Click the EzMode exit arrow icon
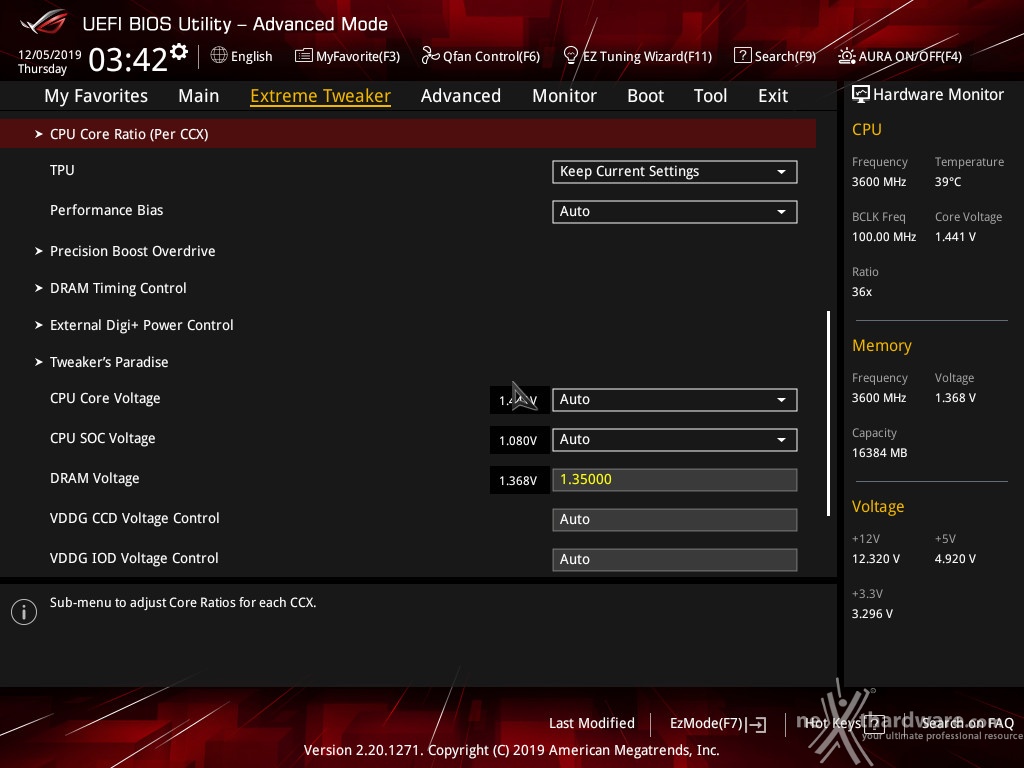Screen dimensions: 1024x768 758,724
